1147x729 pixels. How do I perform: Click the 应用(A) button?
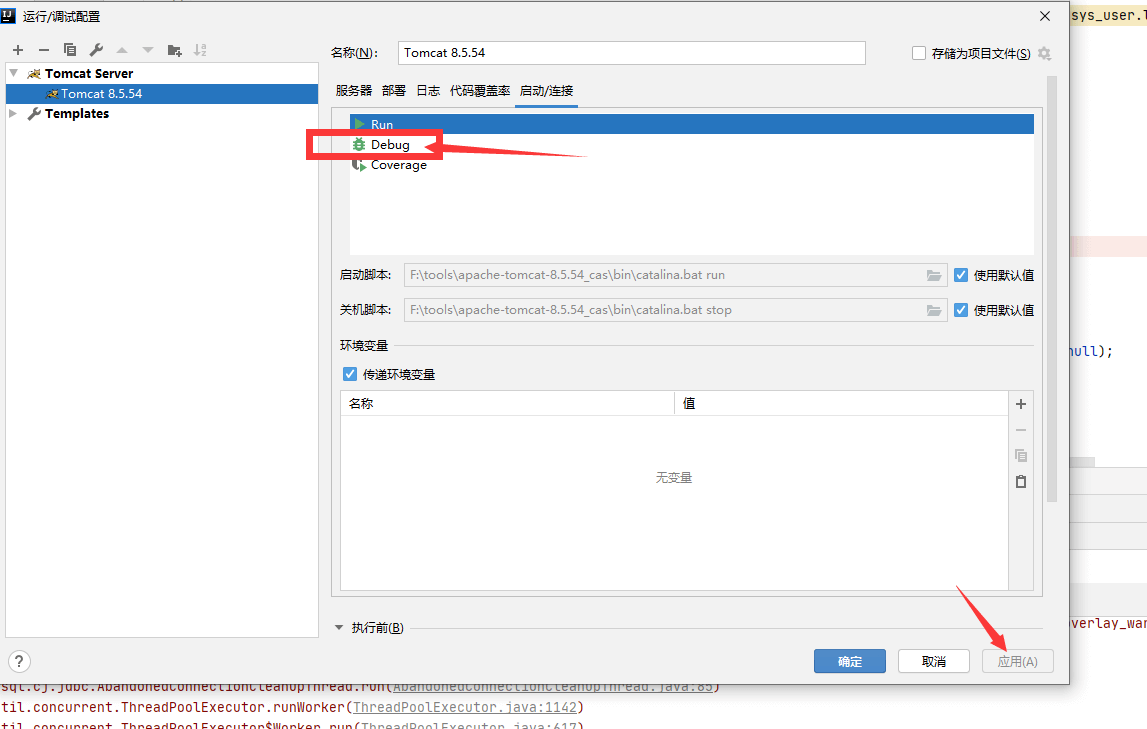(1018, 661)
